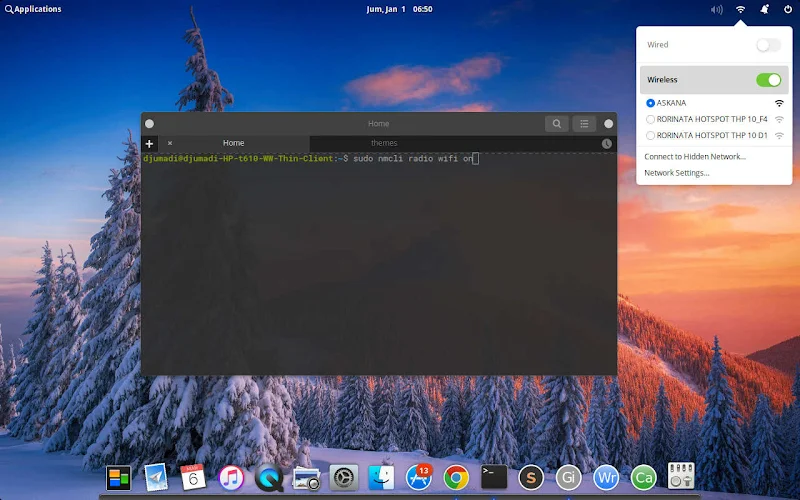Open Network Settings
Image resolution: width=800 pixels, height=500 pixels.
pos(677,173)
